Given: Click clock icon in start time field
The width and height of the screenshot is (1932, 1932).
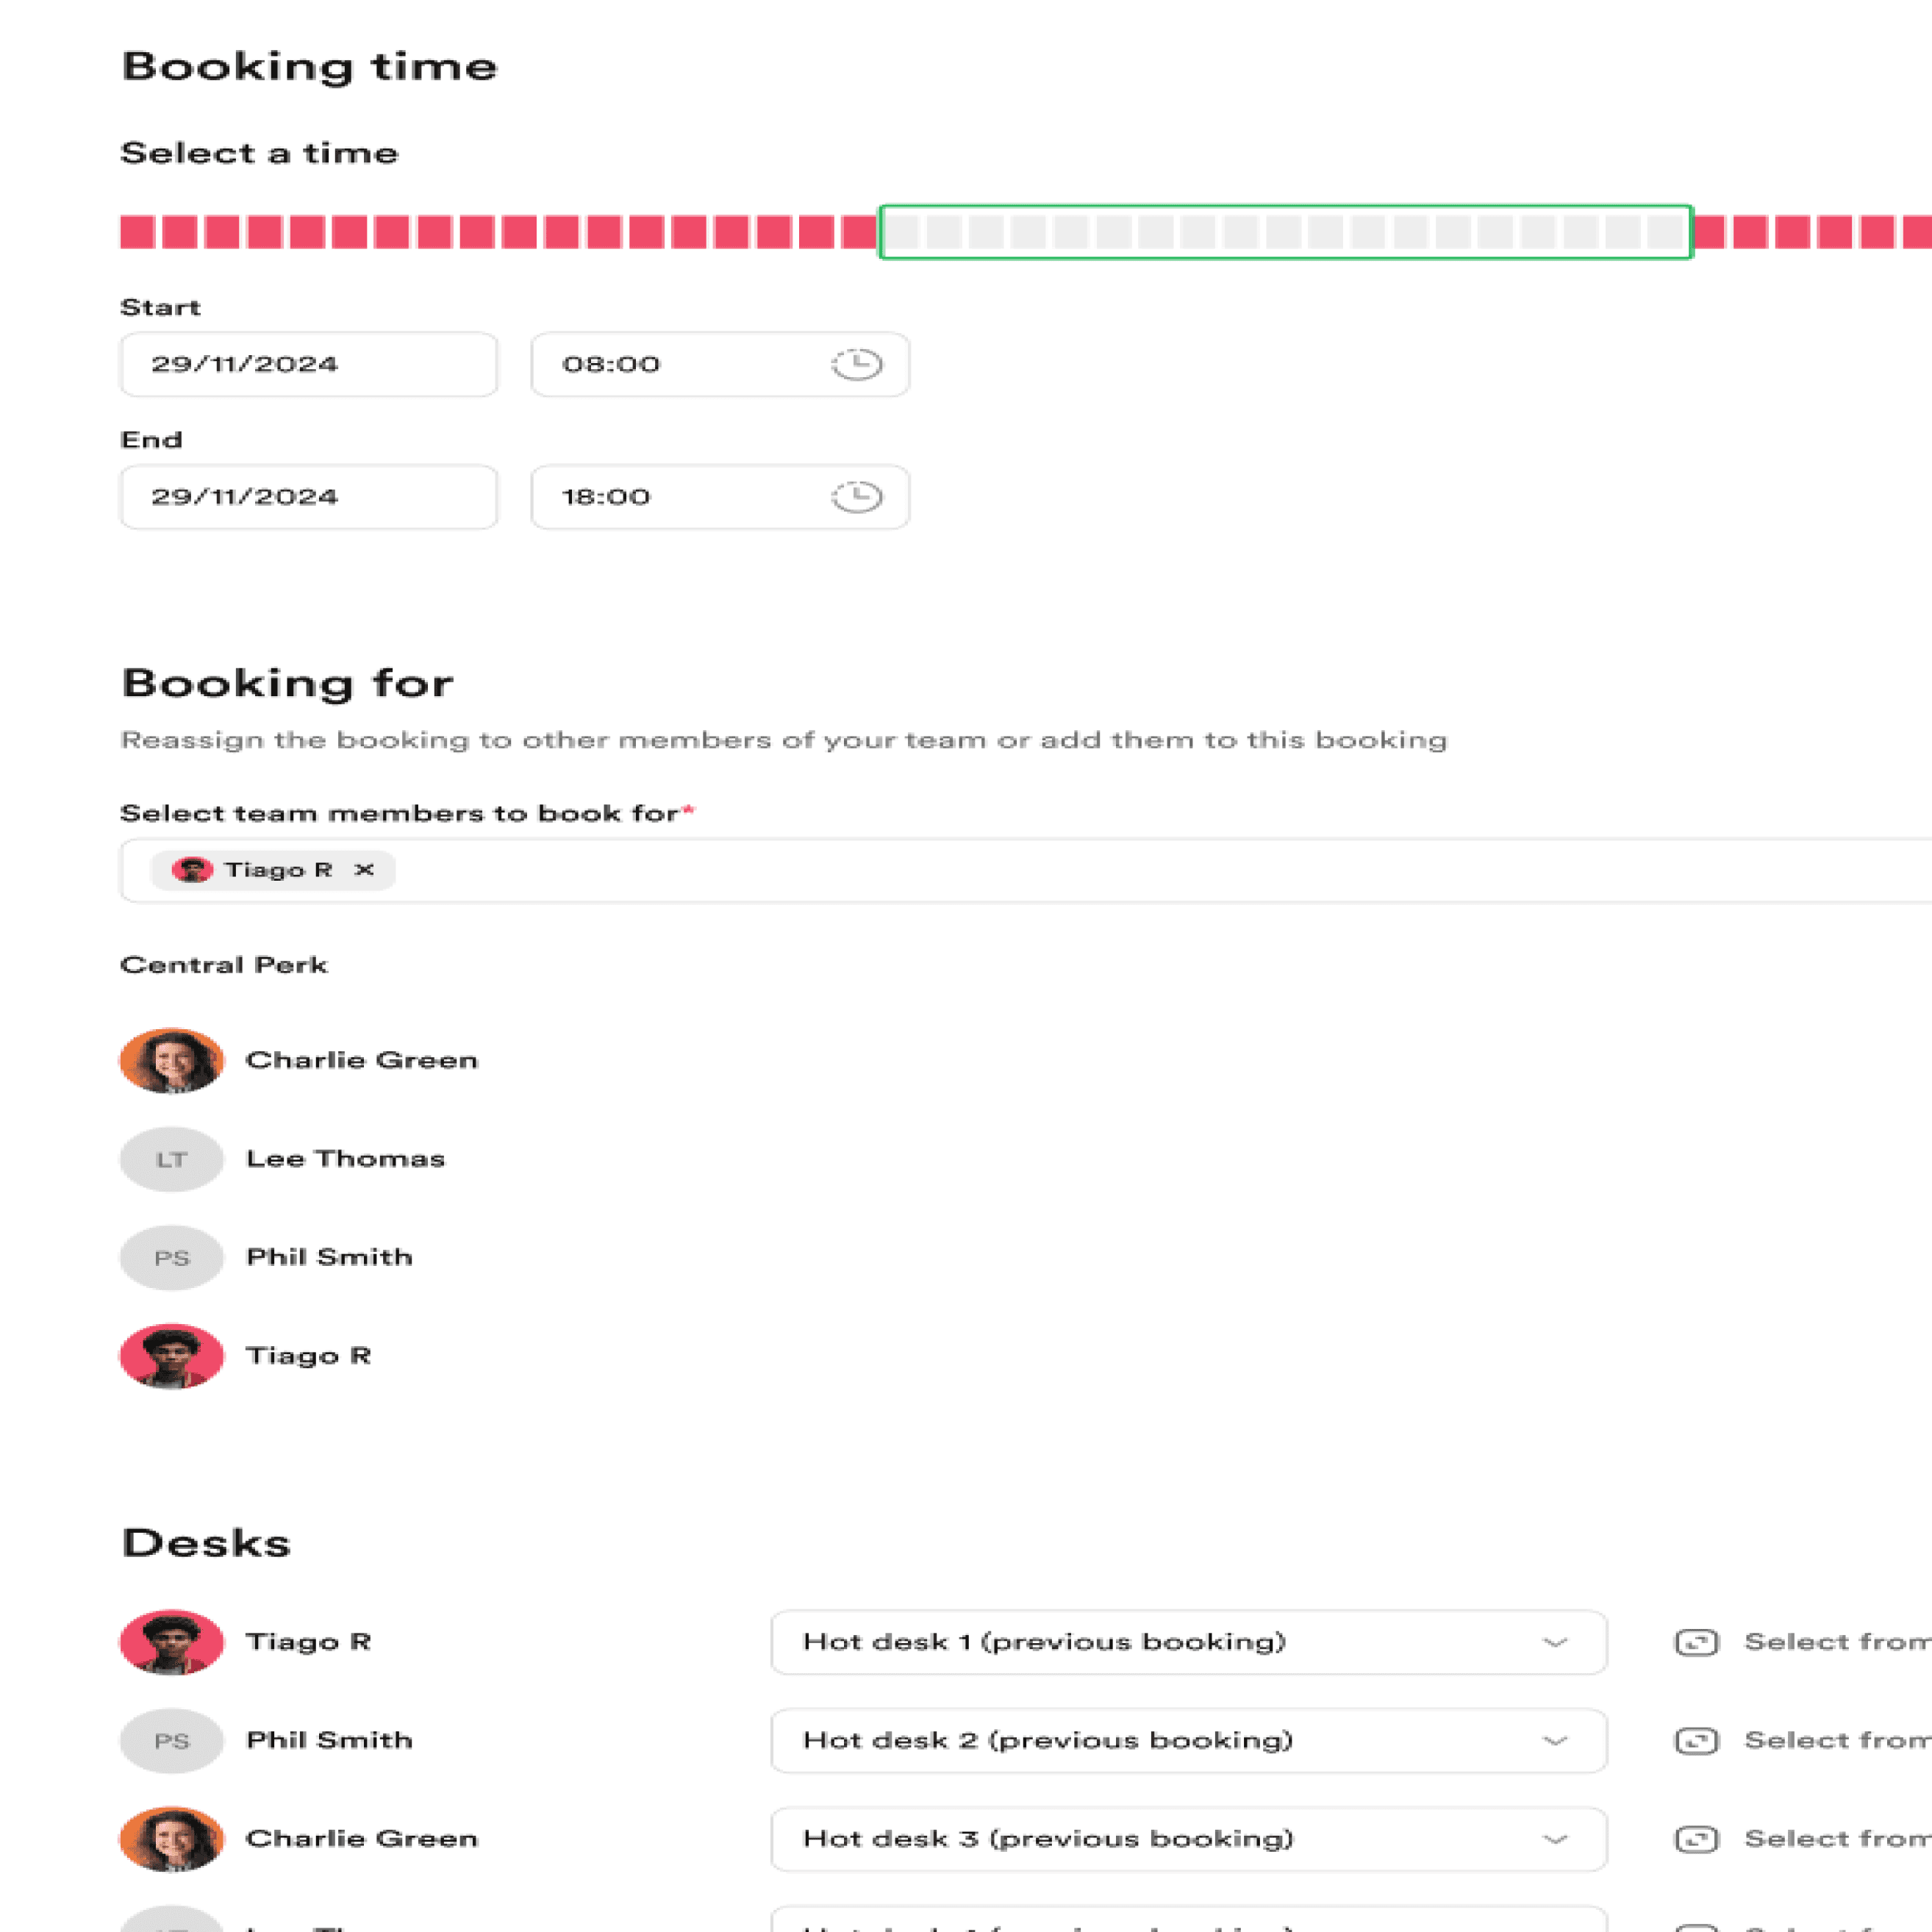Looking at the screenshot, I should 856,364.
